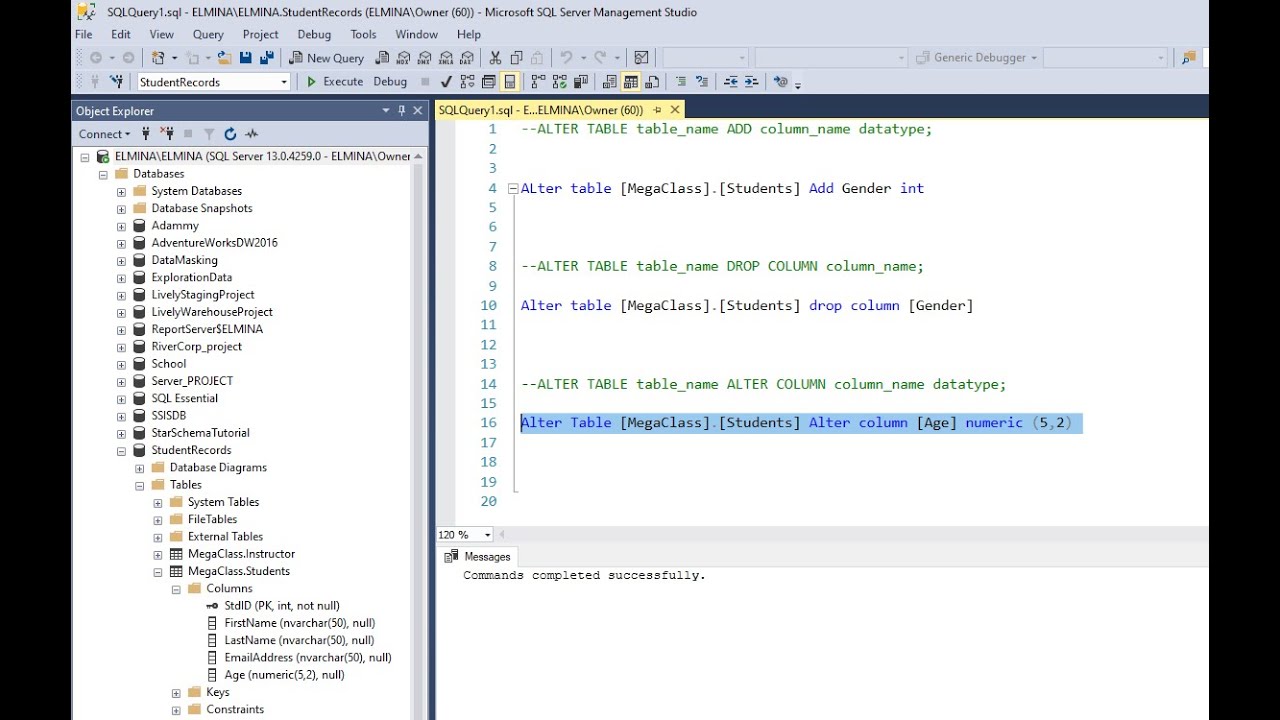Image resolution: width=1280 pixels, height=720 pixels.
Task: Click the Activity Monitor icon in Object Explorer
Action: (252, 134)
